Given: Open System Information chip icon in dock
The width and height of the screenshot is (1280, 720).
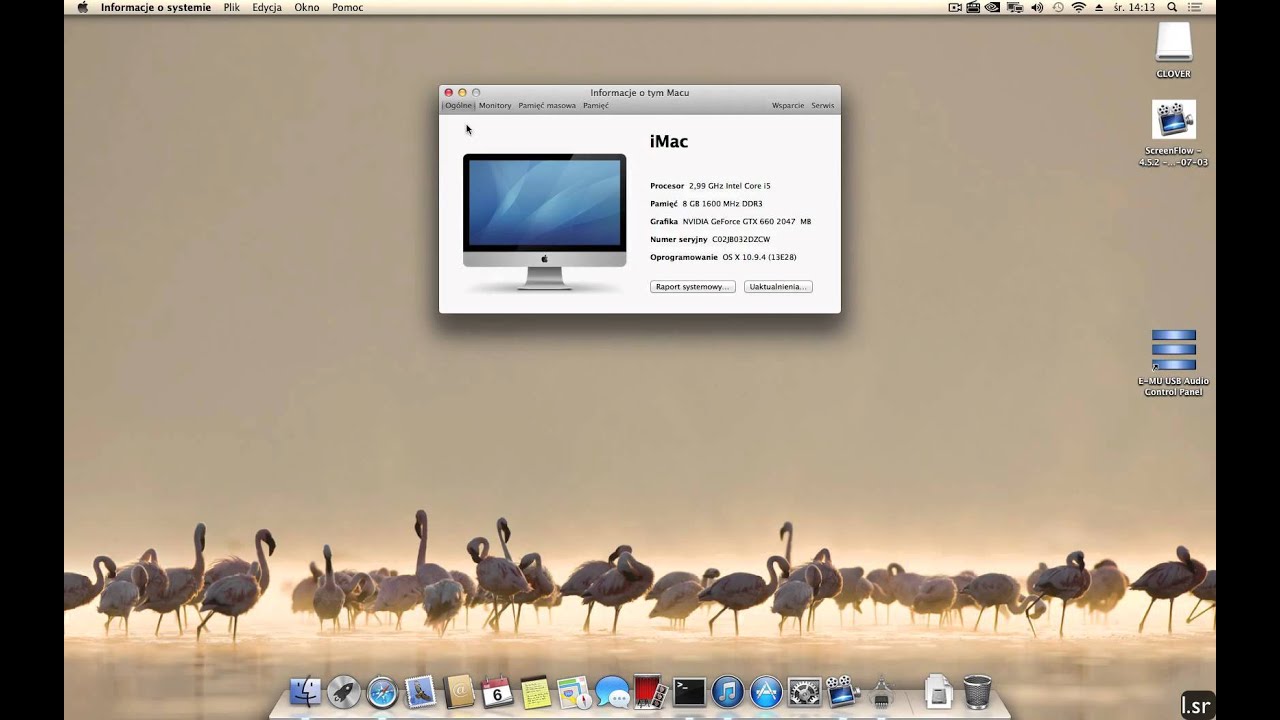Looking at the screenshot, I should (881, 691).
